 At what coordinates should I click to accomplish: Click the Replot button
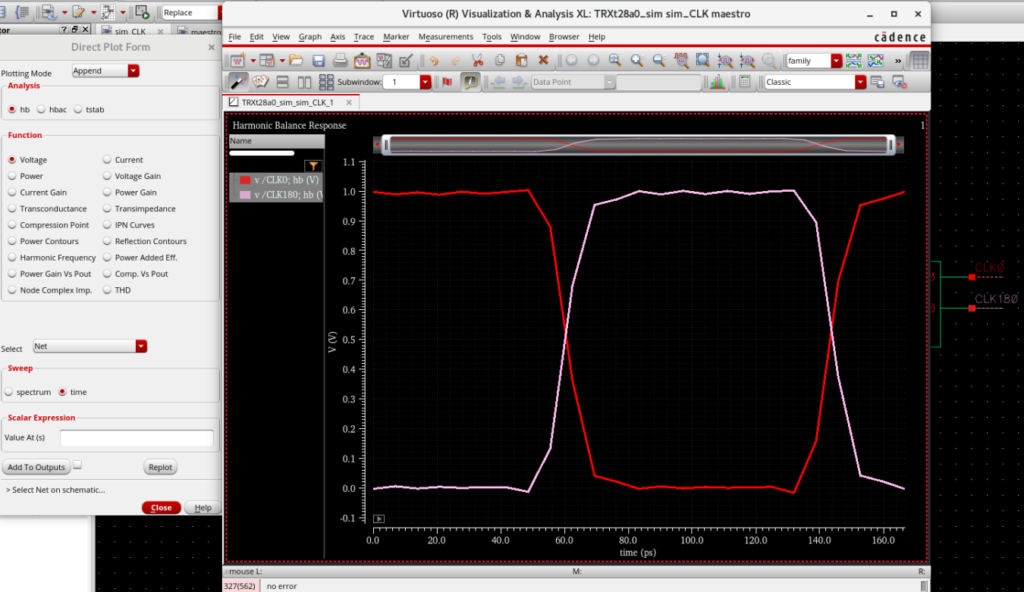point(160,467)
